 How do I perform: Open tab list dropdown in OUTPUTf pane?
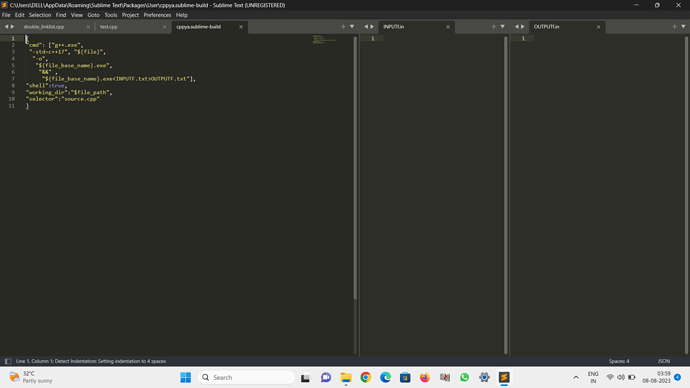pos(683,27)
